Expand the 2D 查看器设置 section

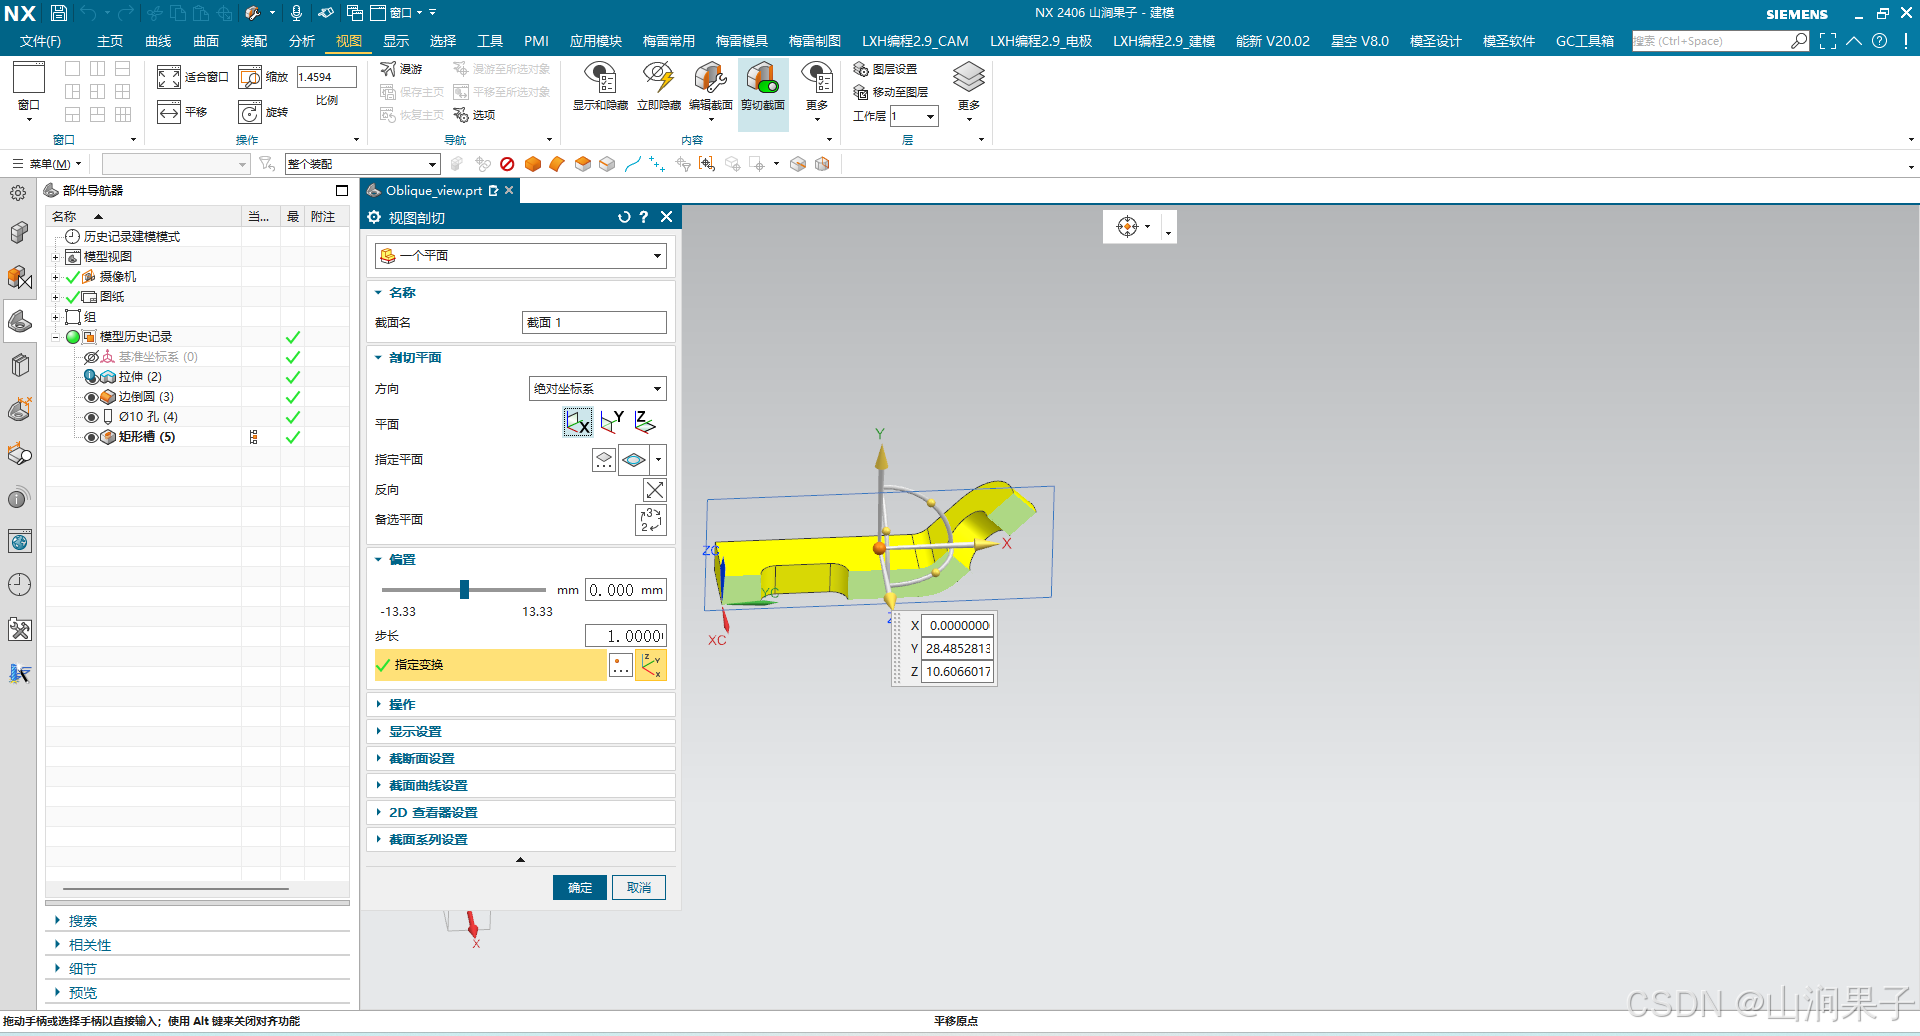[x=432, y=813]
